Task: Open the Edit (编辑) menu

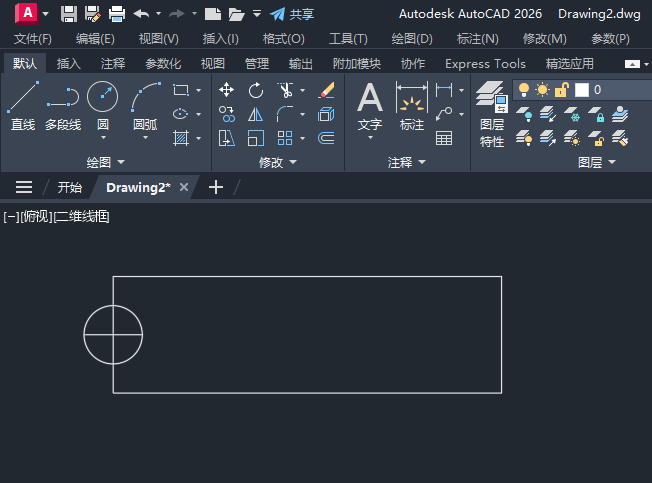Action: (95, 39)
